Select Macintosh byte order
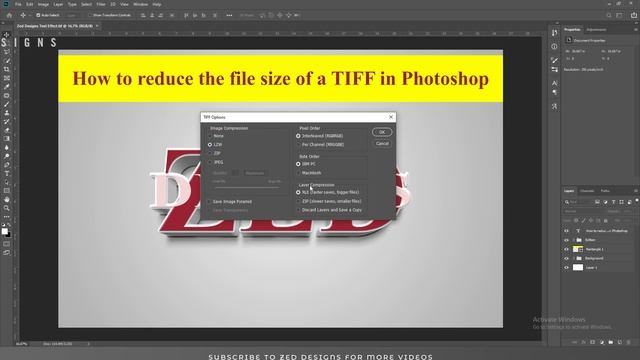This screenshot has height=360, width=640. (309, 173)
